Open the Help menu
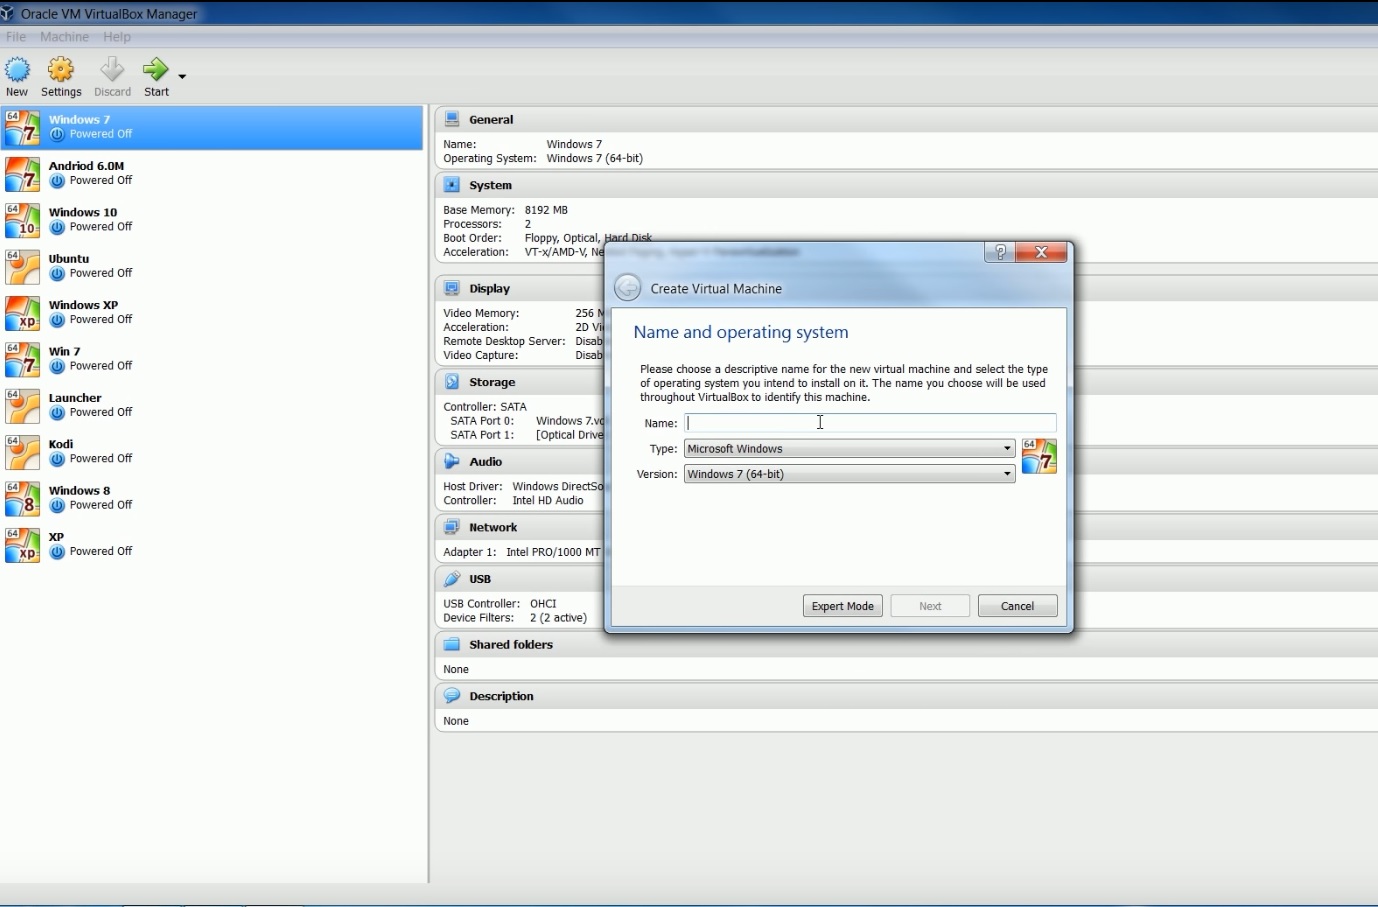This screenshot has width=1378, height=907. point(117,37)
